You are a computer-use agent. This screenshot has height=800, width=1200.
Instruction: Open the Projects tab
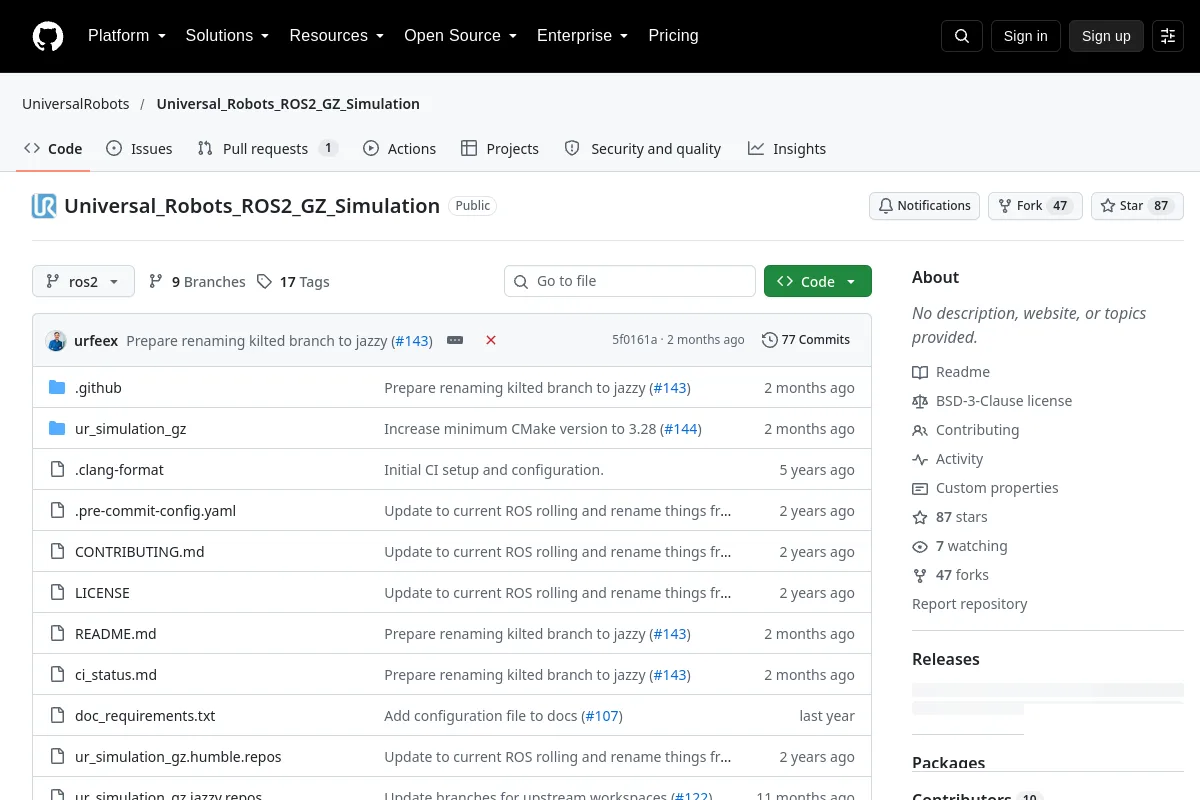click(x=500, y=149)
